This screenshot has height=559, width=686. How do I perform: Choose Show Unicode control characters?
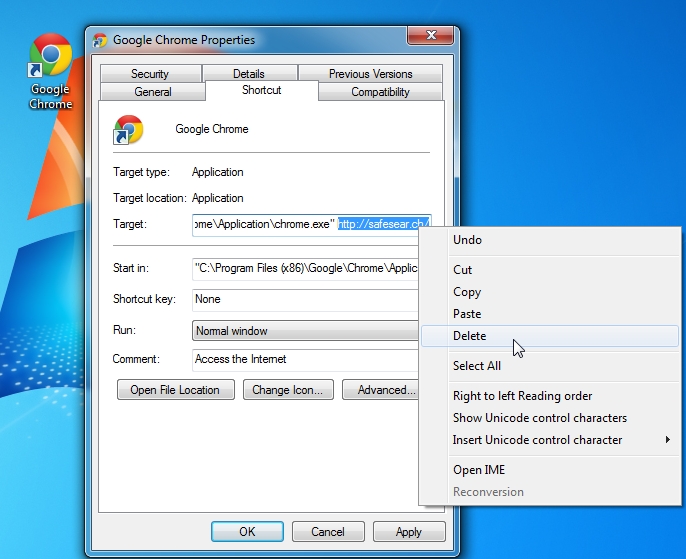point(550,418)
